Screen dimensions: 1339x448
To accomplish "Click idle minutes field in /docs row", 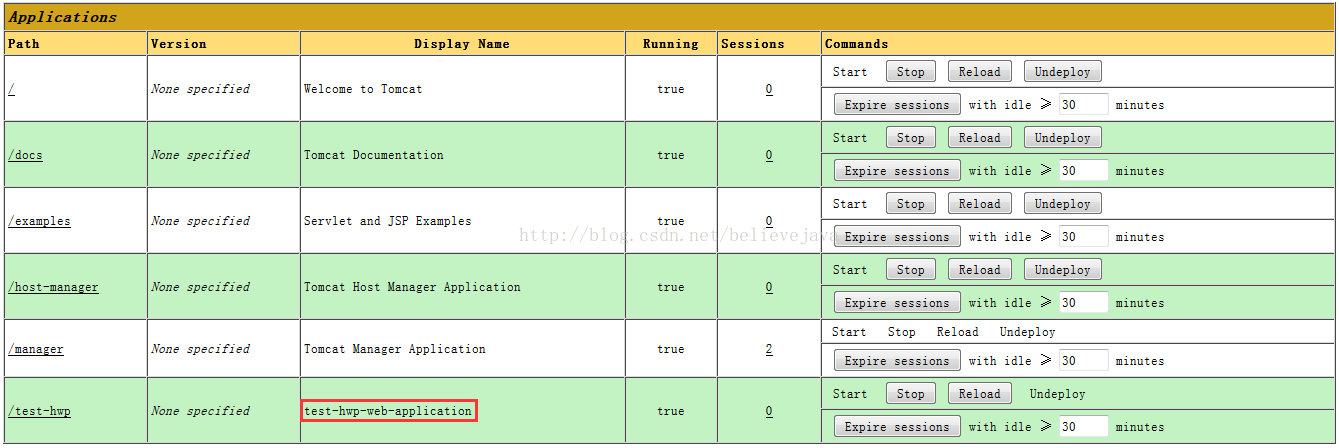I will point(1083,171).
